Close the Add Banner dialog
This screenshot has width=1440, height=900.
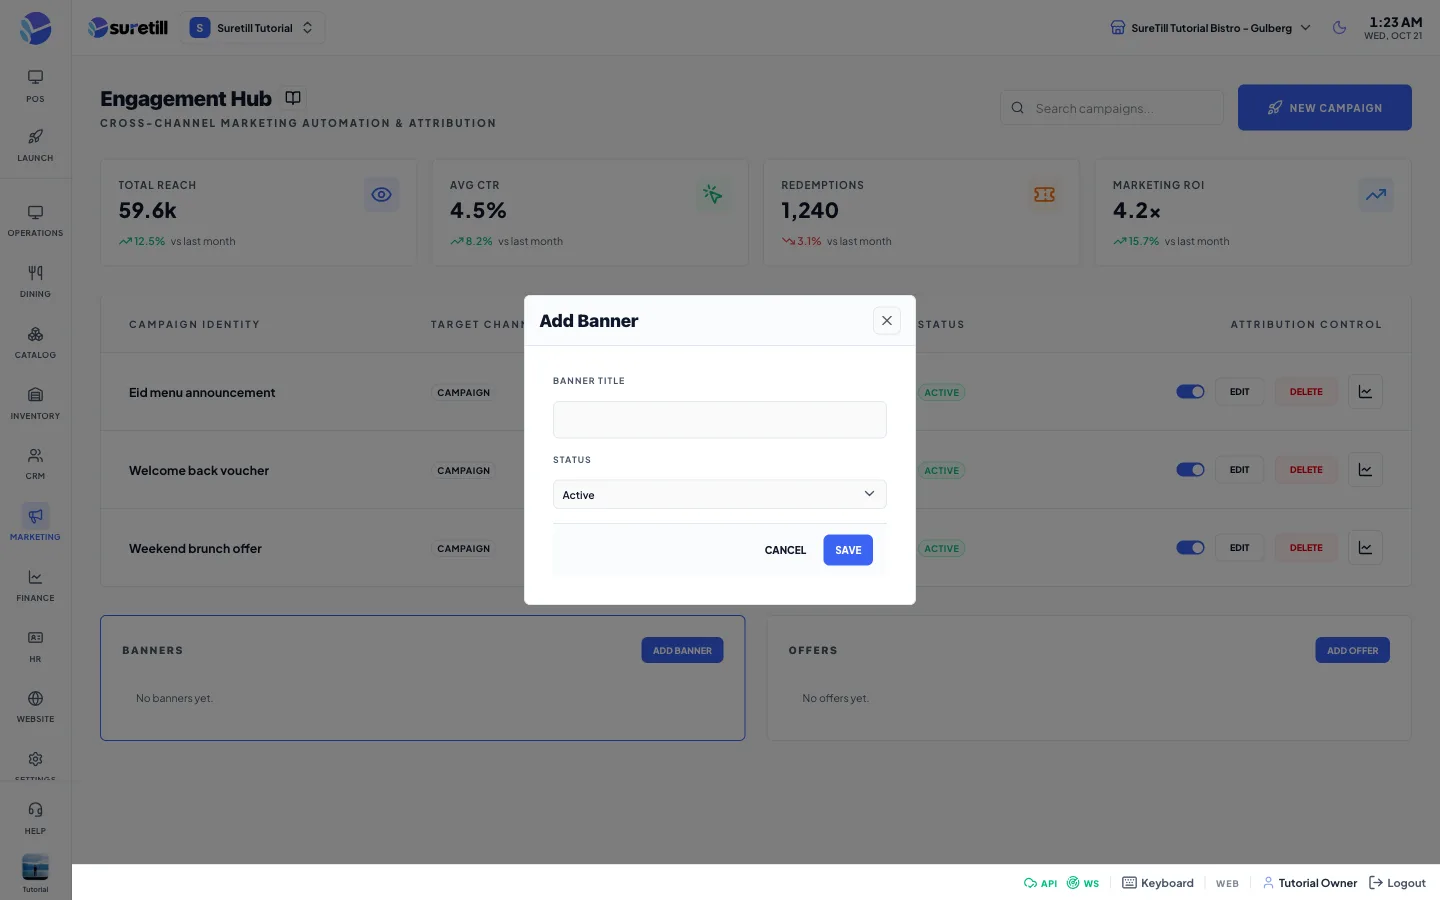(x=887, y=321)
